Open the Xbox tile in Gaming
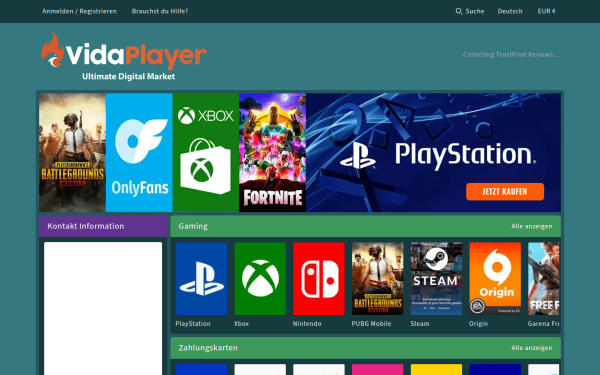The image size is (600, 375). (x=260, y=279)
